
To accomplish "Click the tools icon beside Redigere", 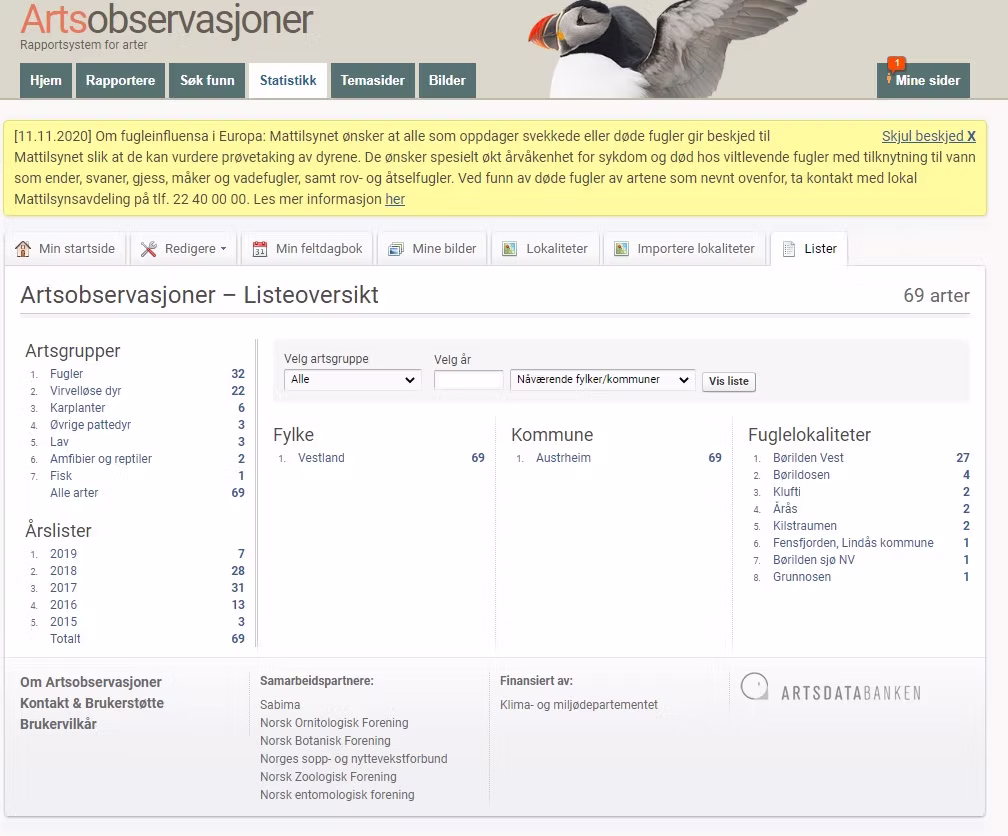I will coord(149,249).
